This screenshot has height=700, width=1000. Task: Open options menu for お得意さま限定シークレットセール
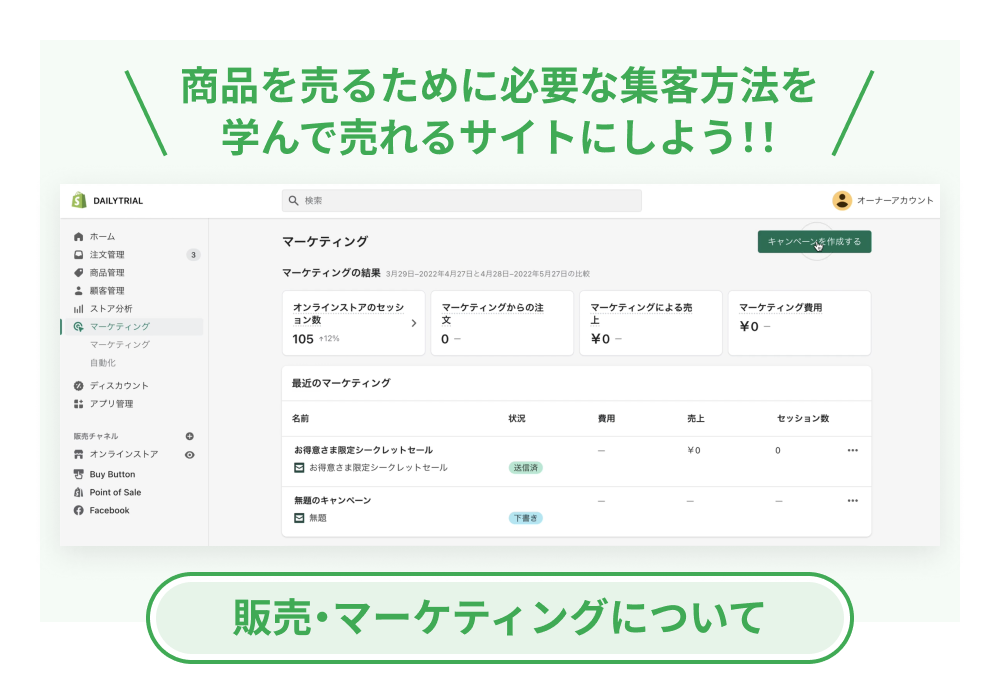click(x=852, y=451)
